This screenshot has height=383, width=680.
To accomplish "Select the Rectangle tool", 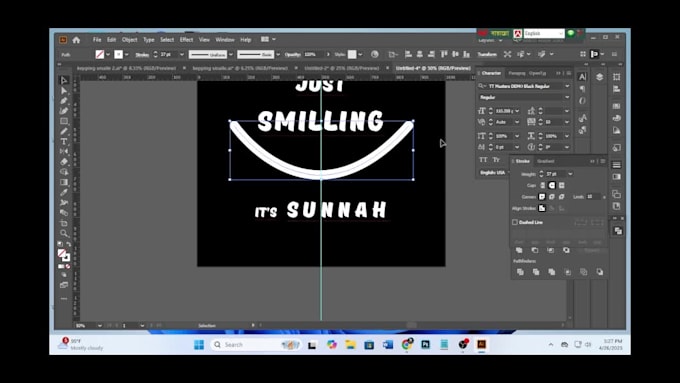I will click(x=64, y=121).
